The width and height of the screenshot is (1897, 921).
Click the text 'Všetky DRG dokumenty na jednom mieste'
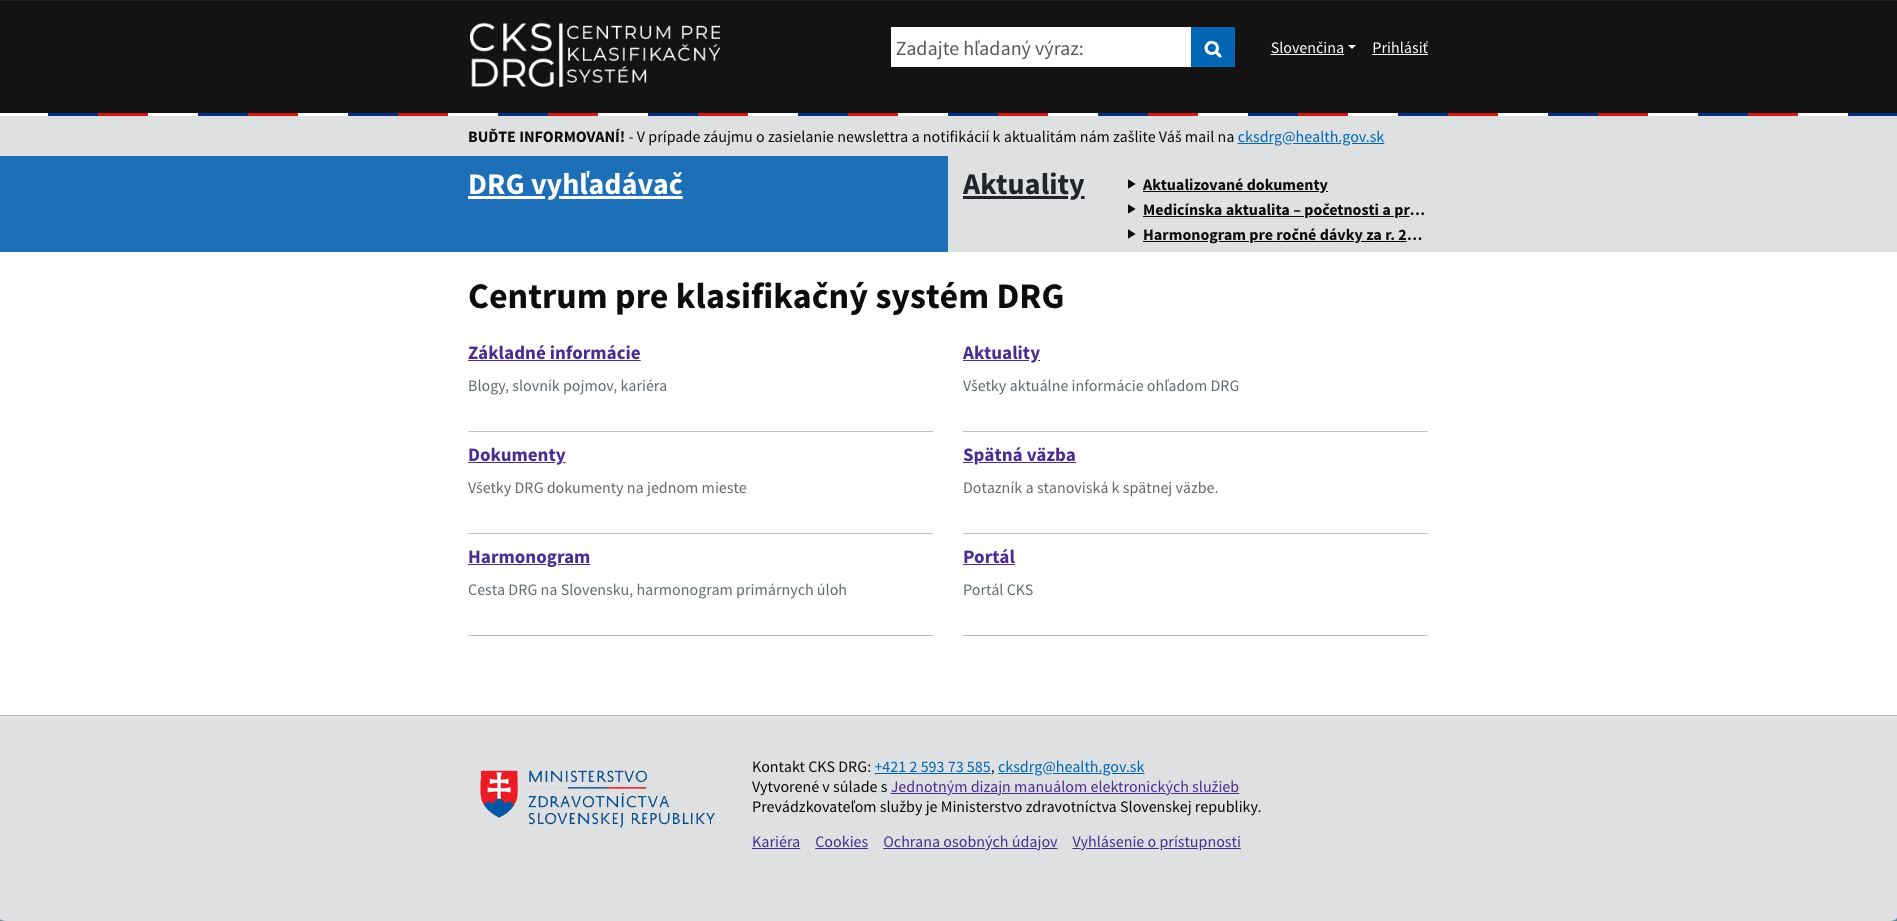[x=607, y=487]
